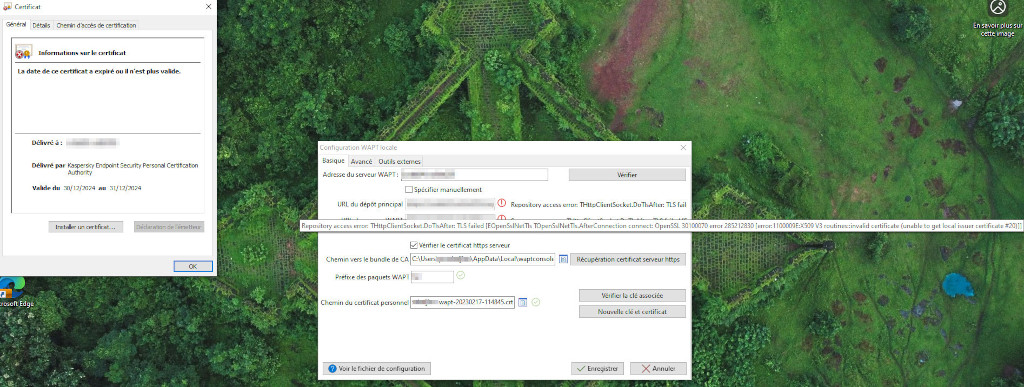Select the Général tab in Certificat window
The height and width of the screenshot is (387, 1024).
pyautogui.click(x=16, y=25)
